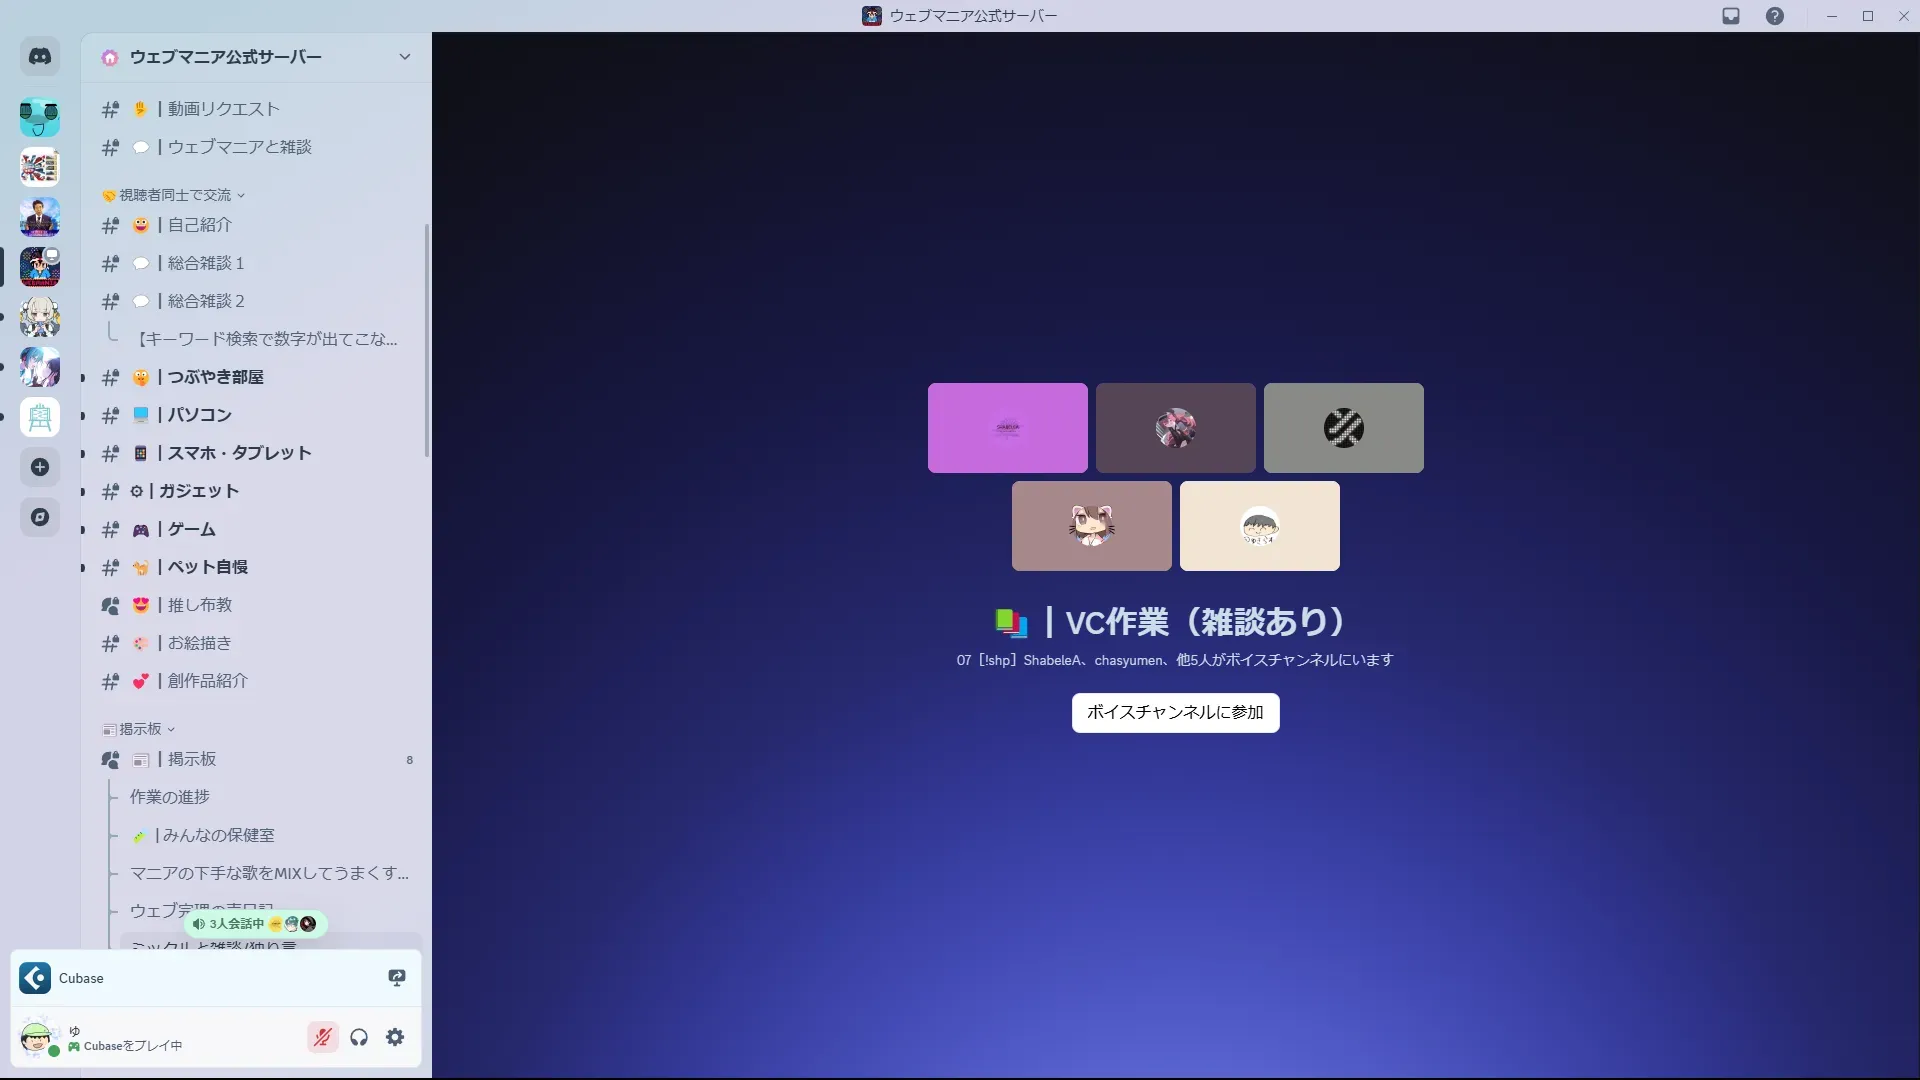Click the Add a Server plus icon

click(x=40, y=467)
